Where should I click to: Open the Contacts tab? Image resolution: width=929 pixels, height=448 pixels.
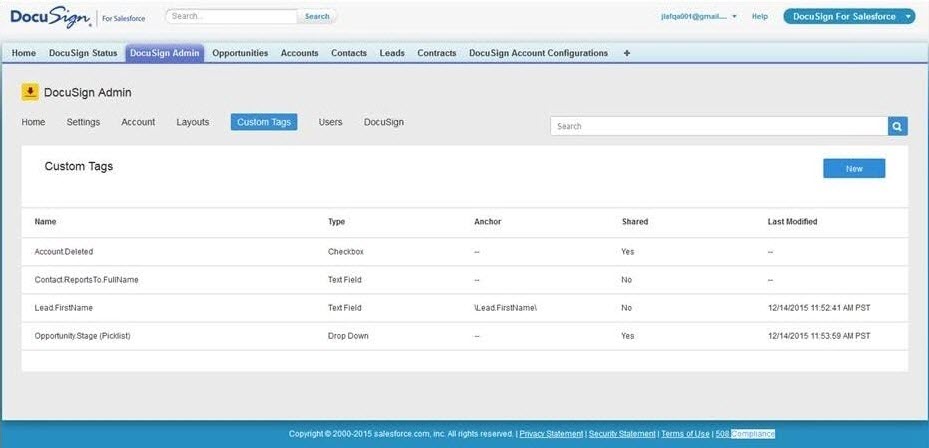tap(349, 53)
